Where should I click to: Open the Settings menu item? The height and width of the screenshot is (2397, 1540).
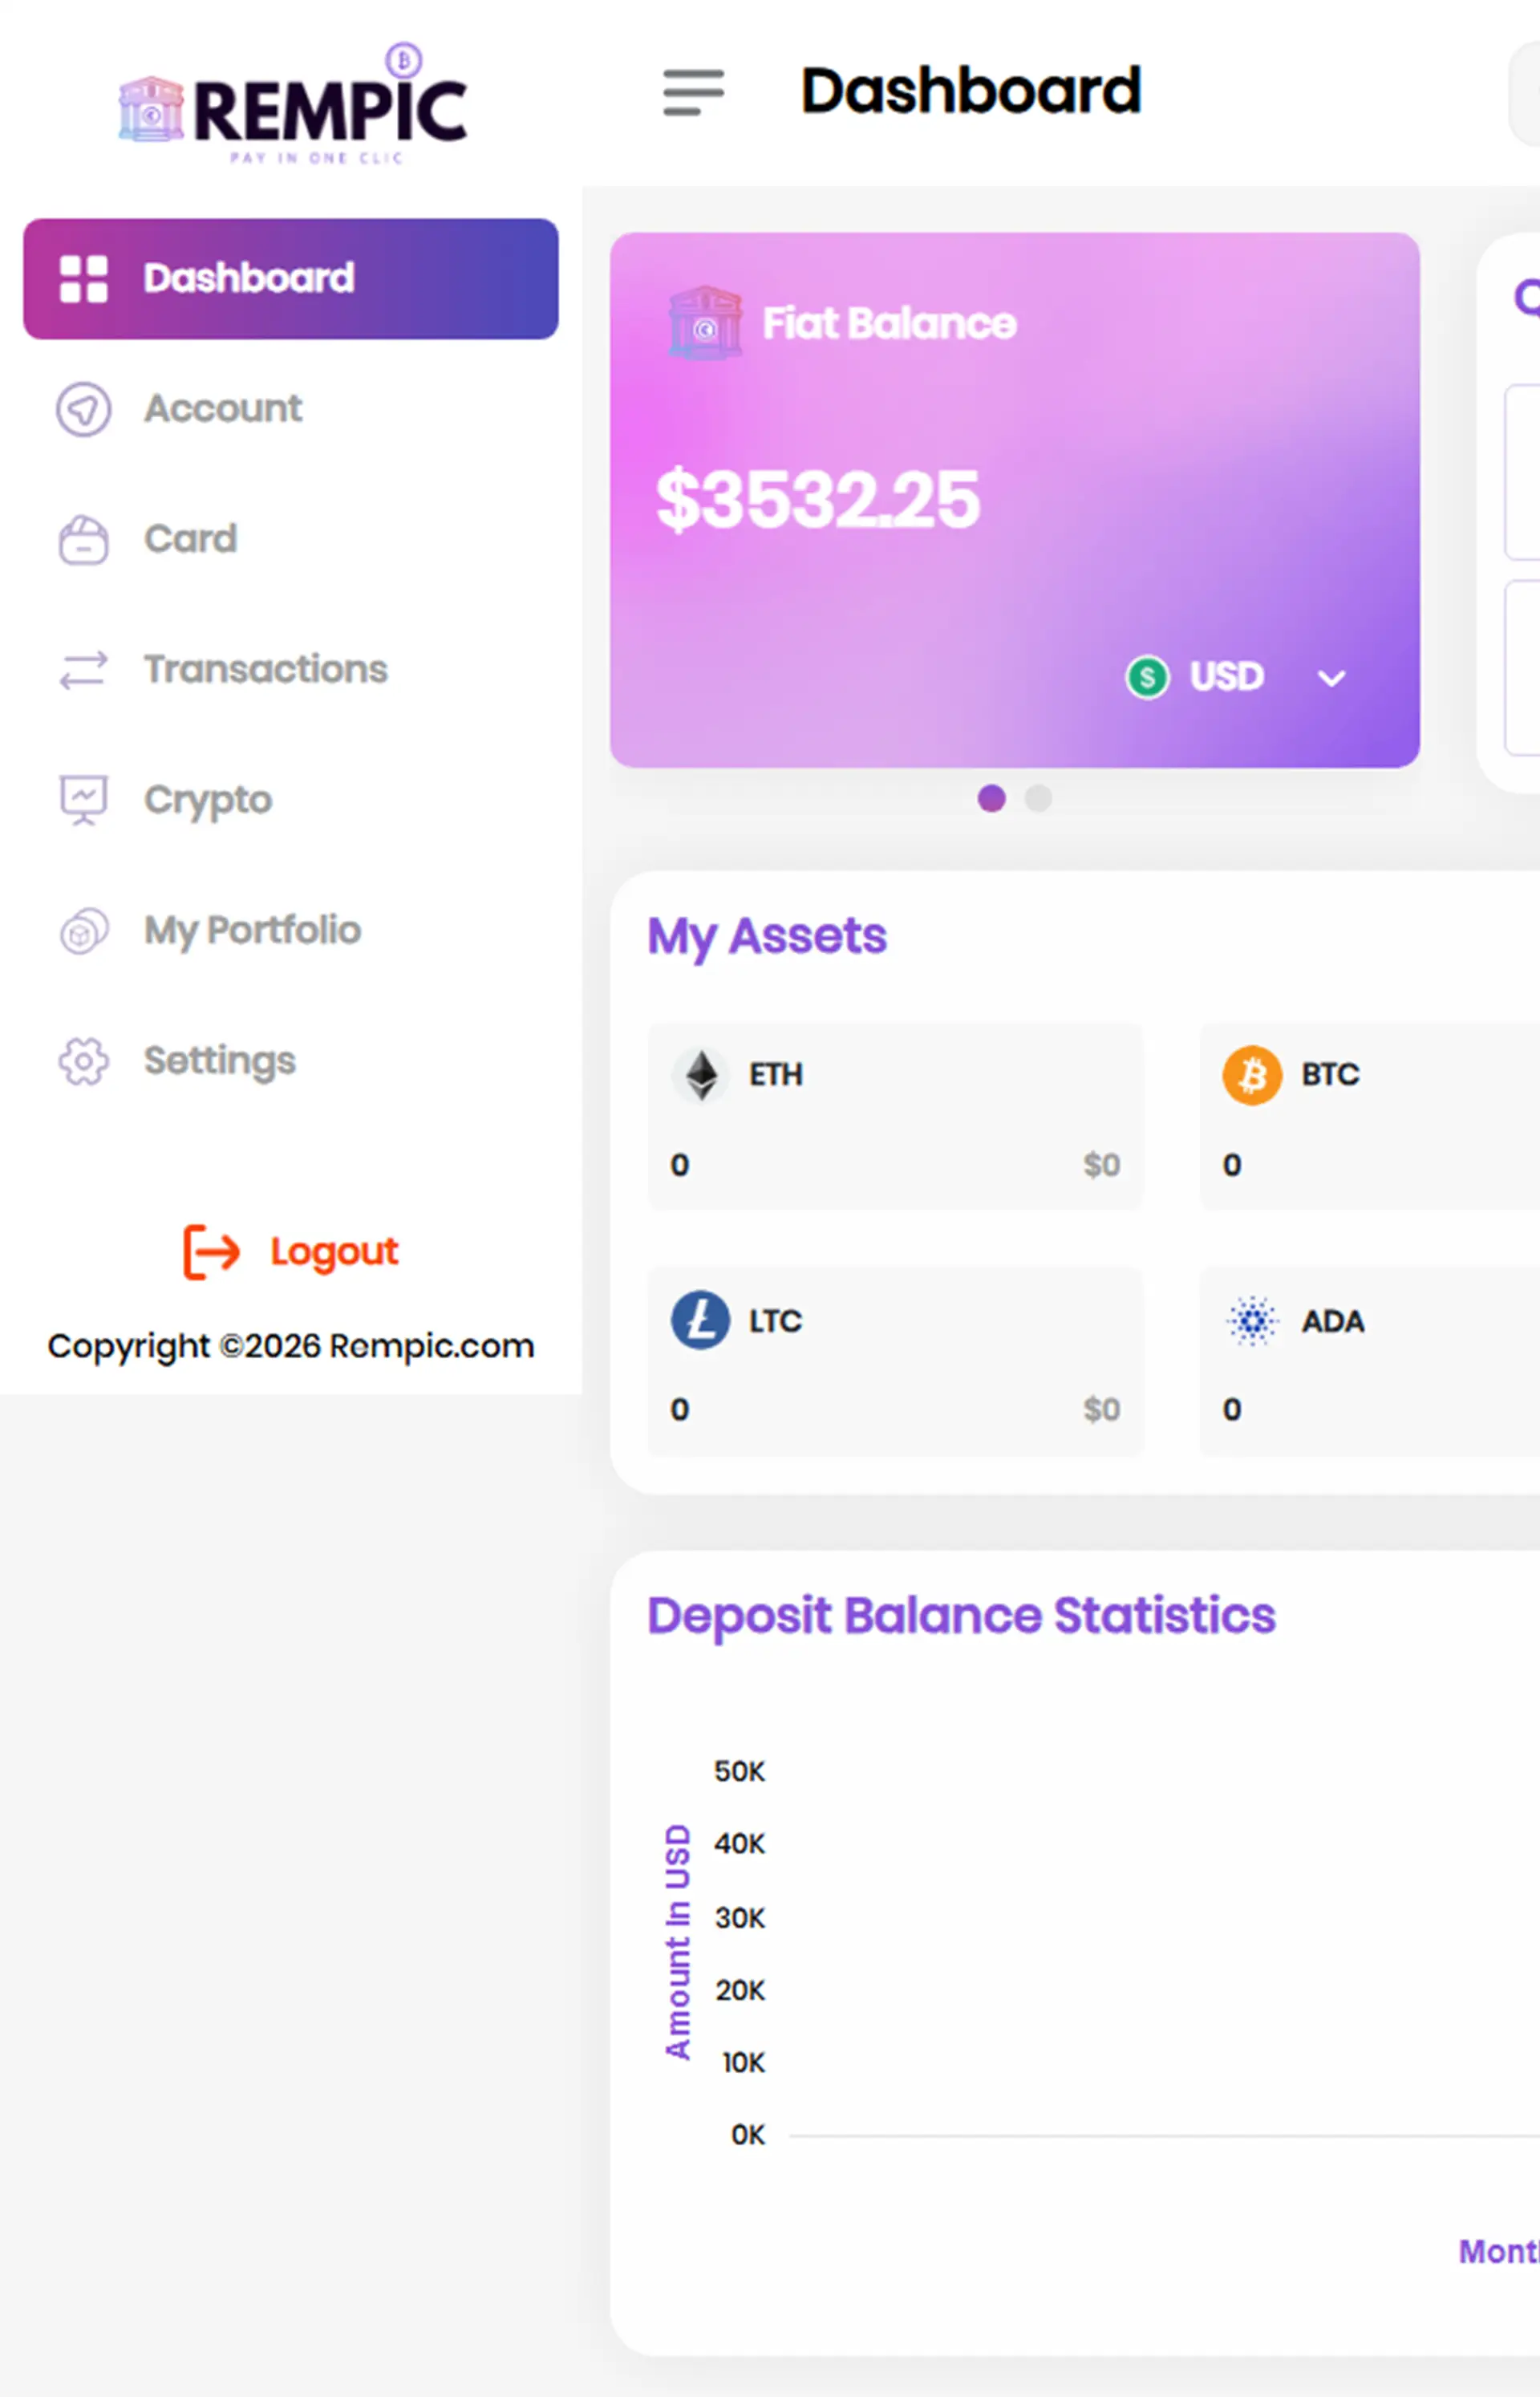(x=291, y=1061)
